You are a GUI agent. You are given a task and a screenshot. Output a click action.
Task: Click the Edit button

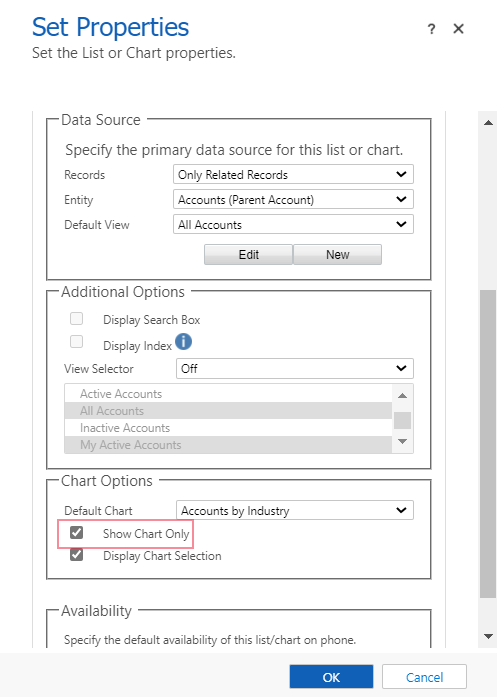(x=248, y=254)
